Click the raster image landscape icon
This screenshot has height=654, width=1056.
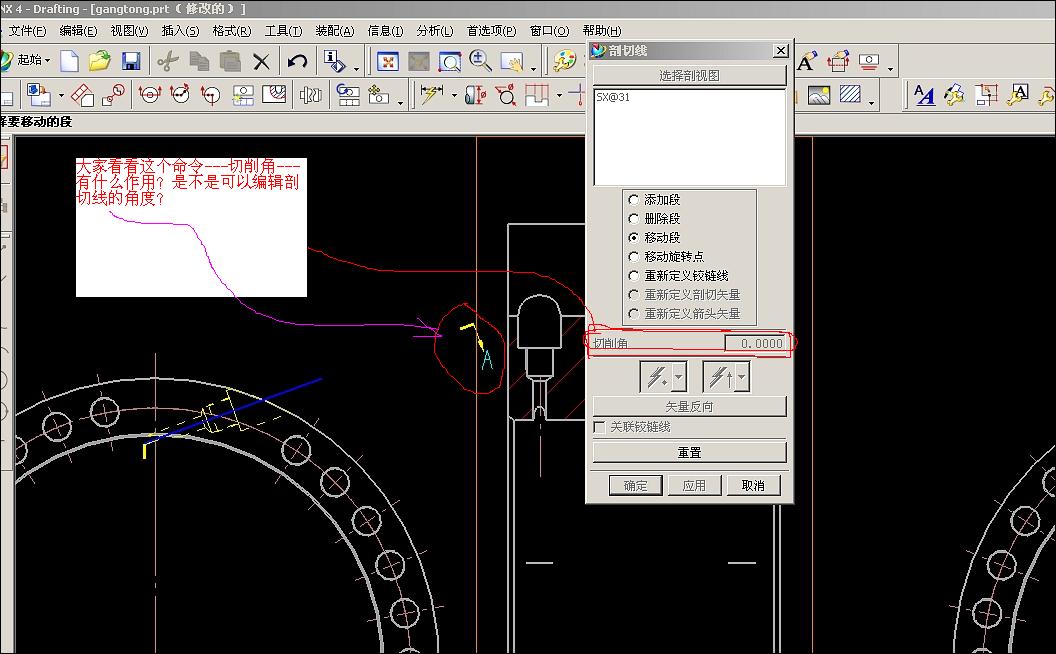click(819, 95)
